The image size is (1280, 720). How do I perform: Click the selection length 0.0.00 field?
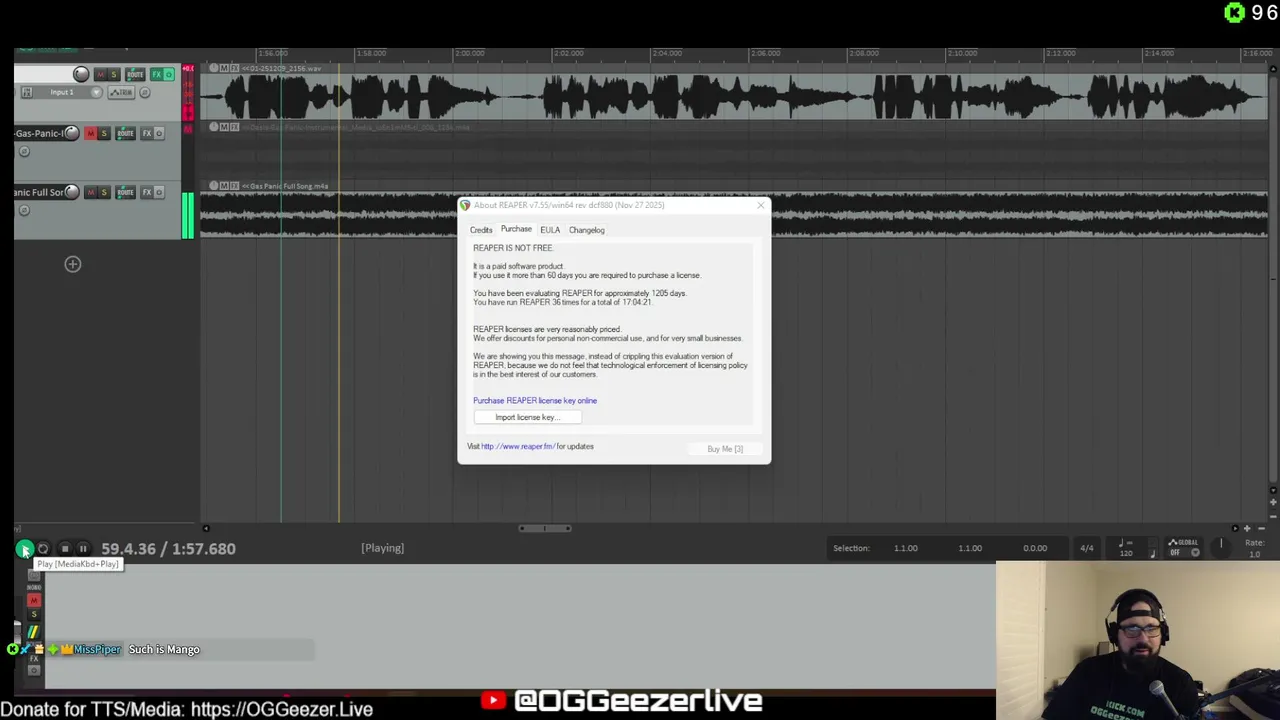click(1035, 548)
